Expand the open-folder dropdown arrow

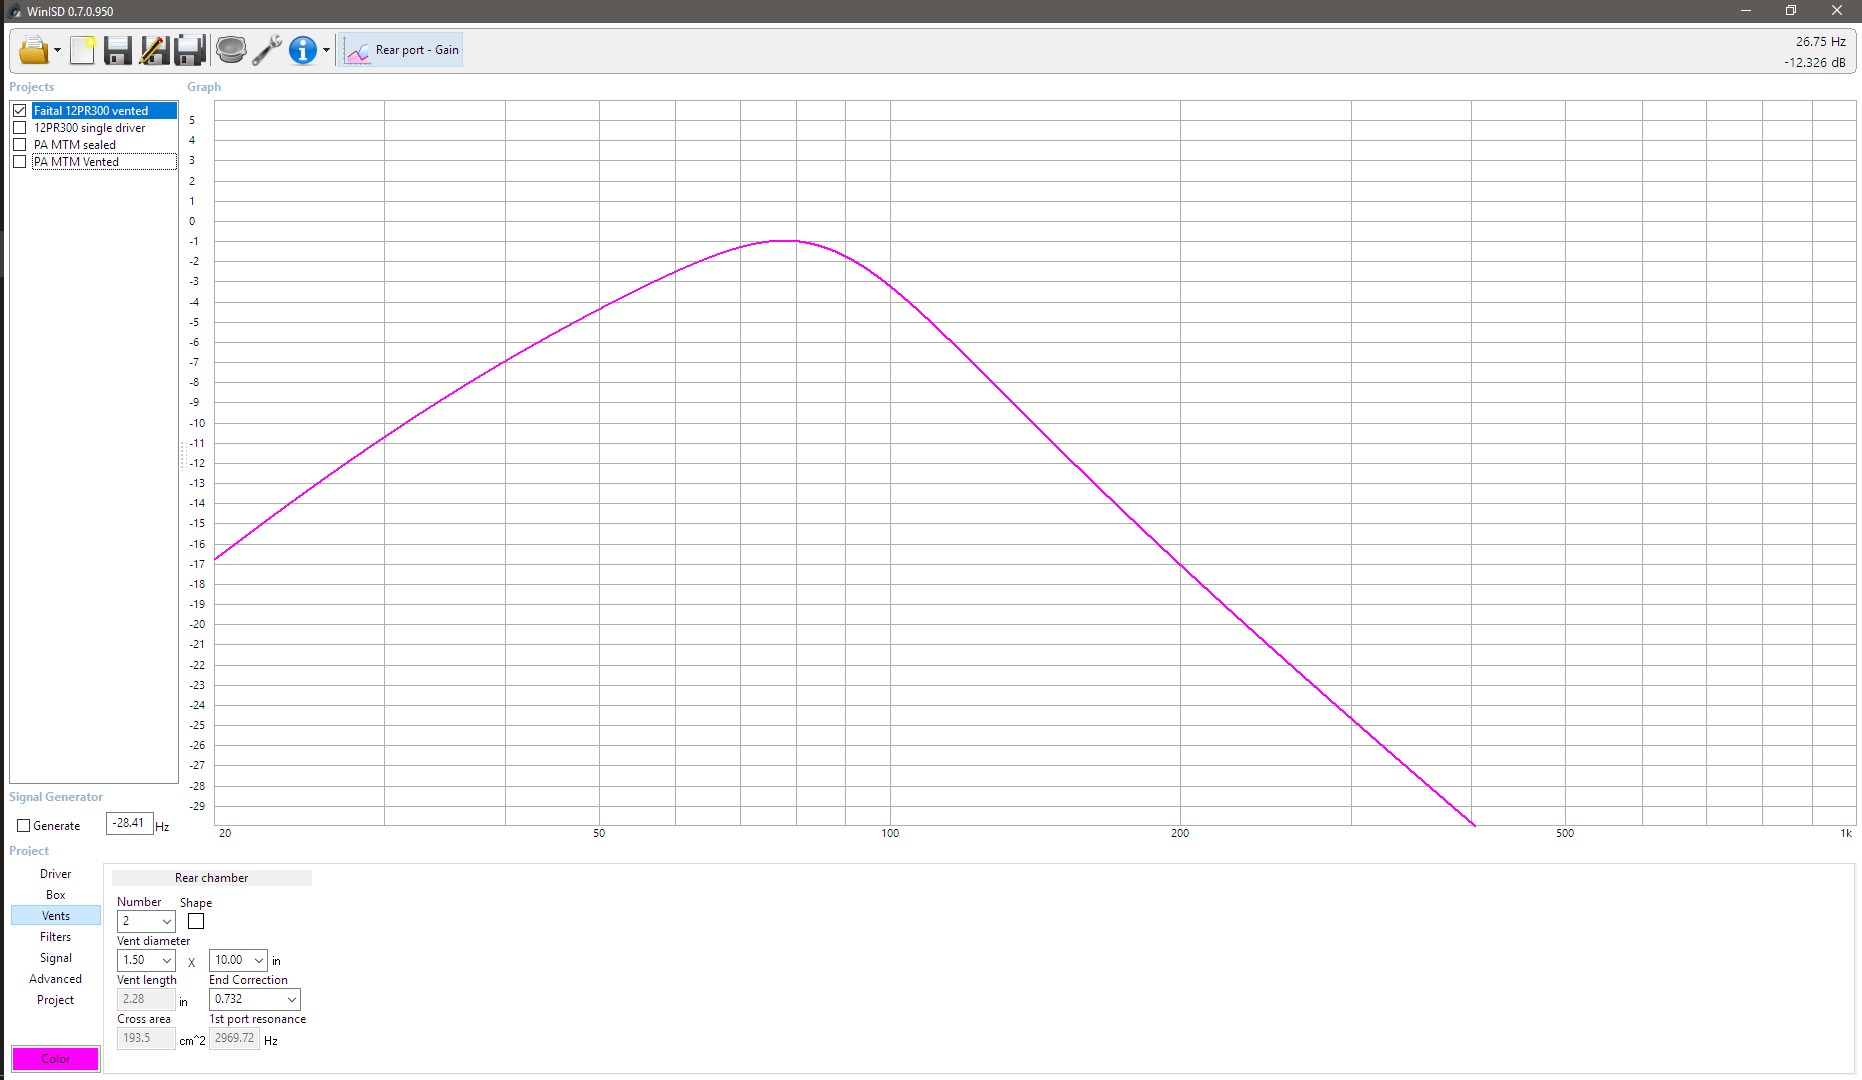point(57,50)
